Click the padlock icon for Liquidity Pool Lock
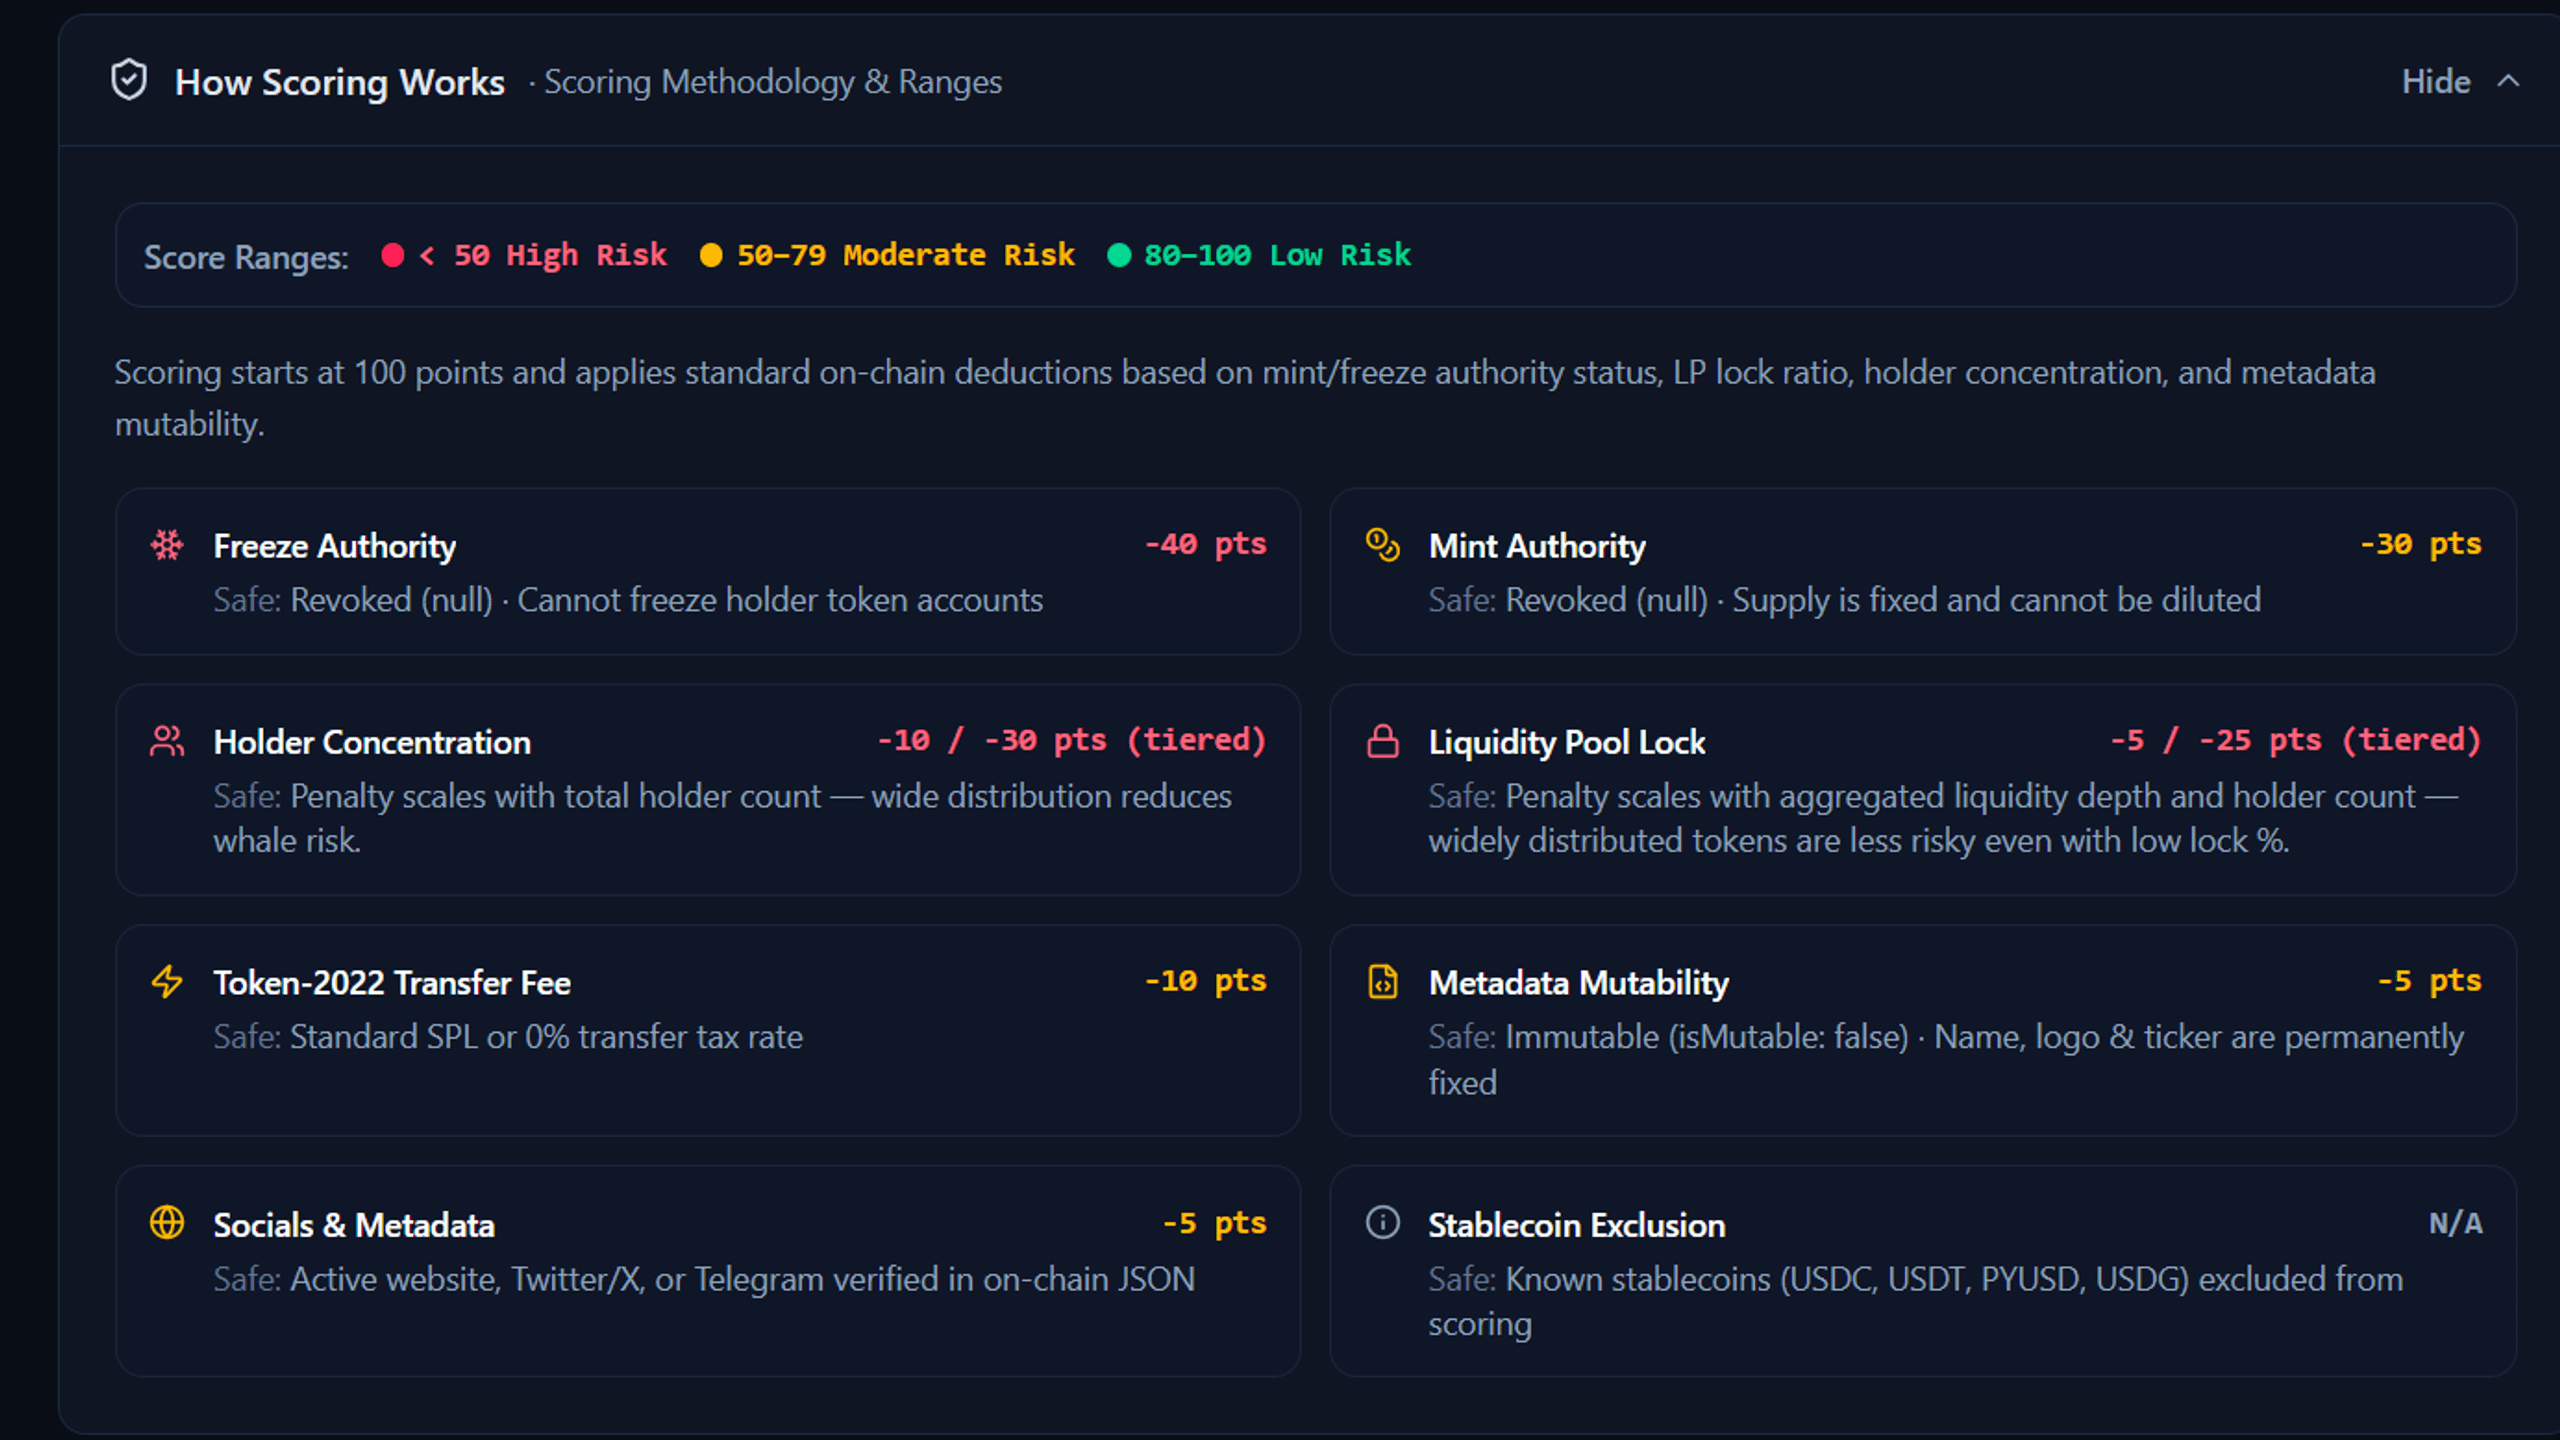The height and width of the screenshot is (1440, 2560). pos(1382,741)
